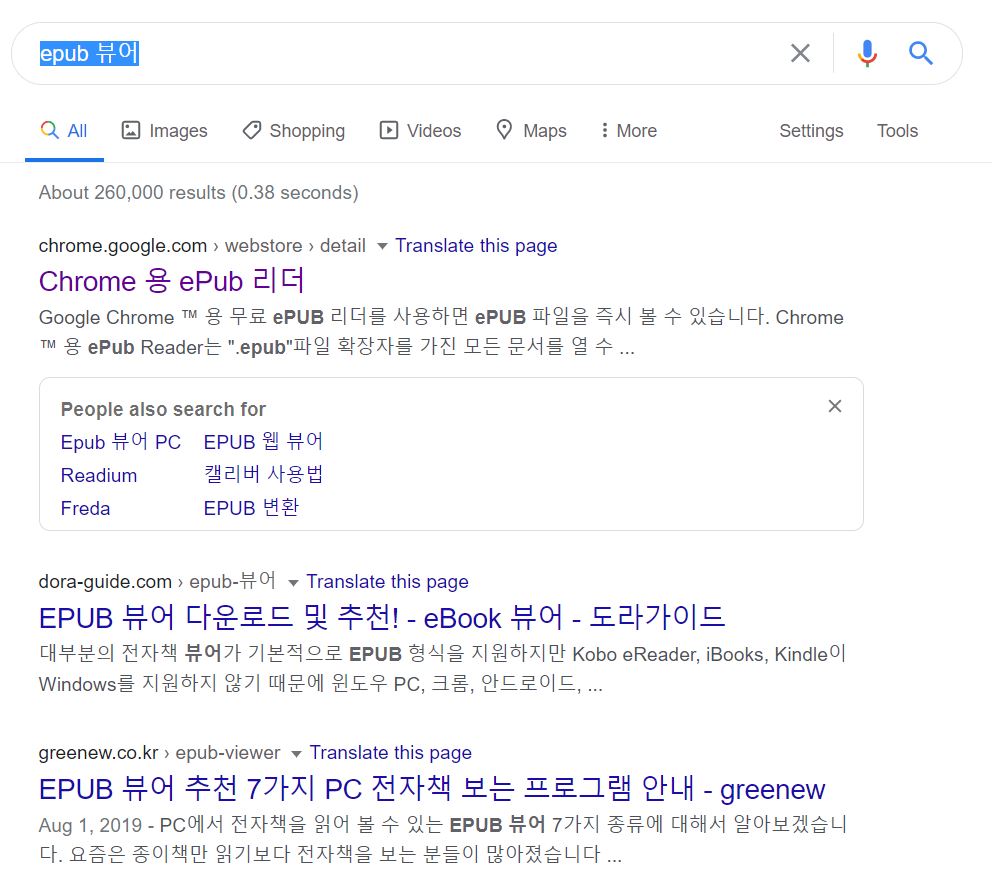Translate the chrome.google.com result page
The image size is (992, 874).
point(476,246)
